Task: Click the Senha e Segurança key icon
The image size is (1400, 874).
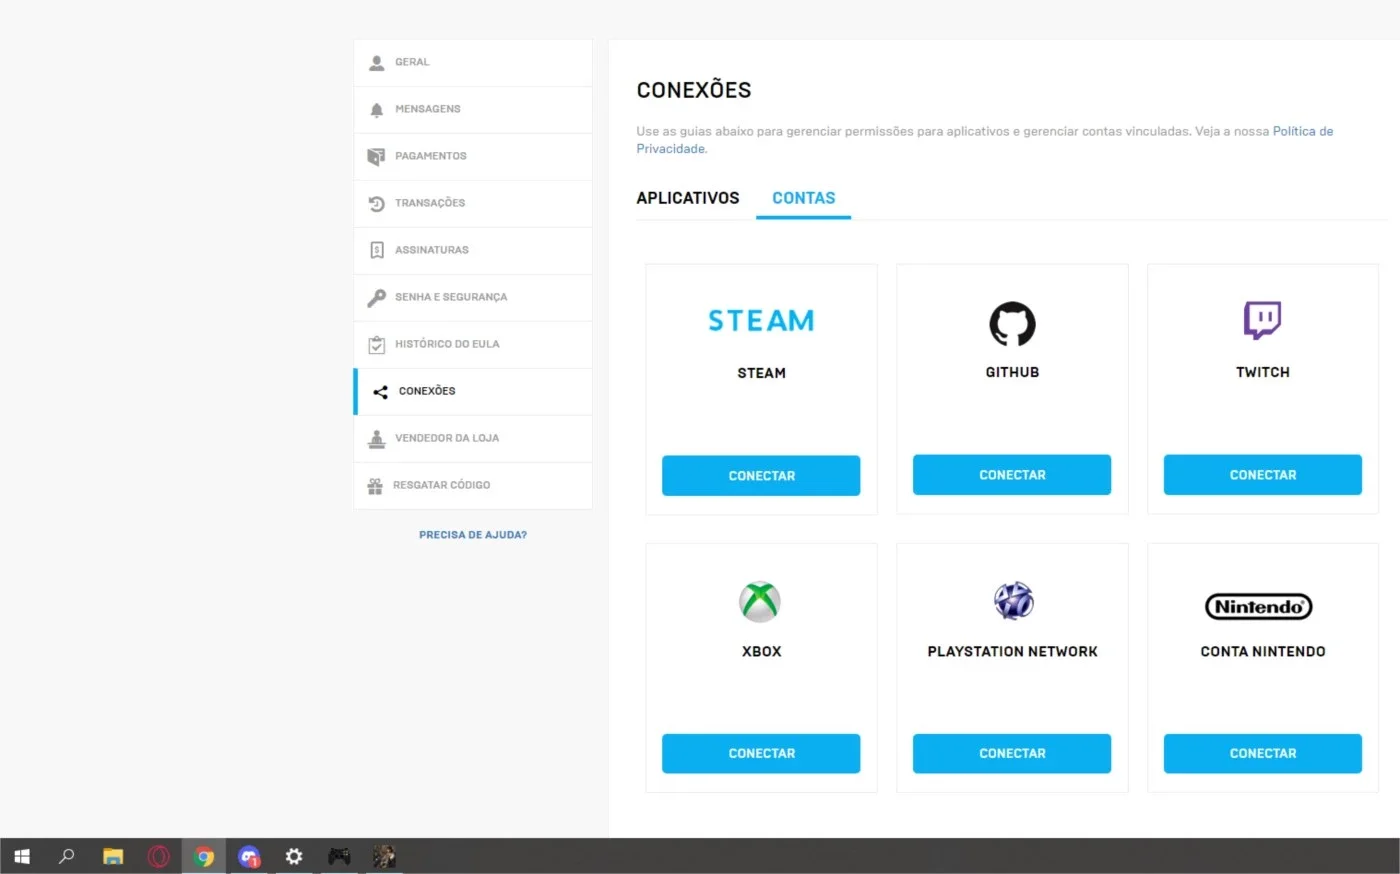Action: (x=376, y=298)
